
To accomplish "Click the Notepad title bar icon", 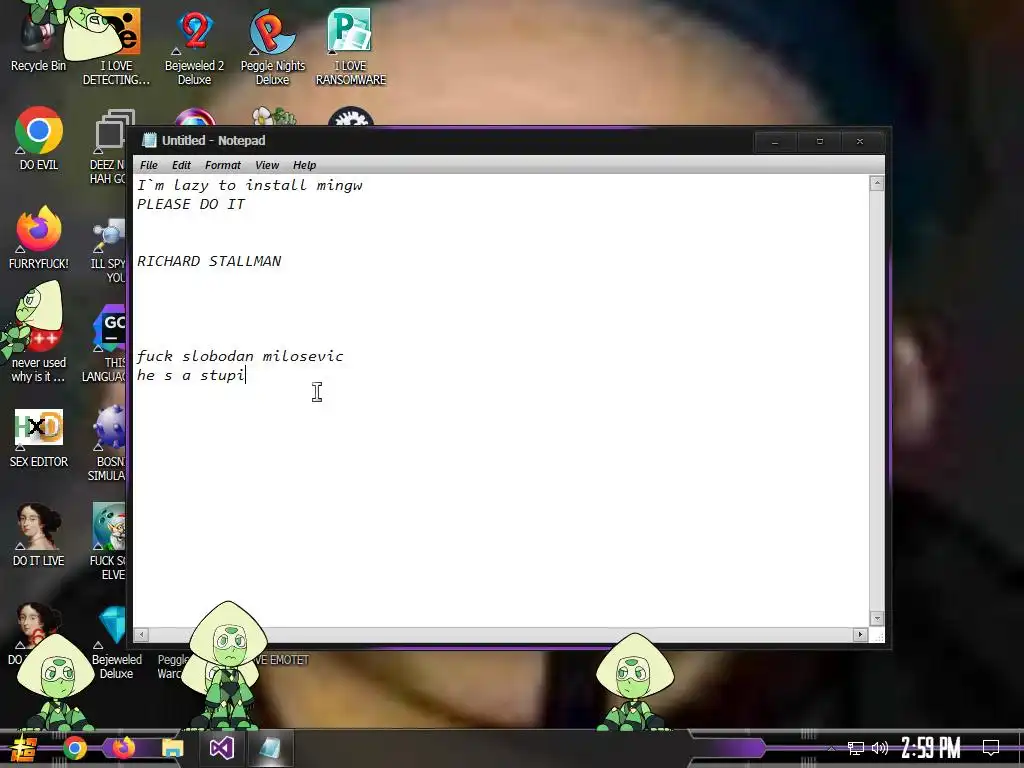I will pos(150,140).
